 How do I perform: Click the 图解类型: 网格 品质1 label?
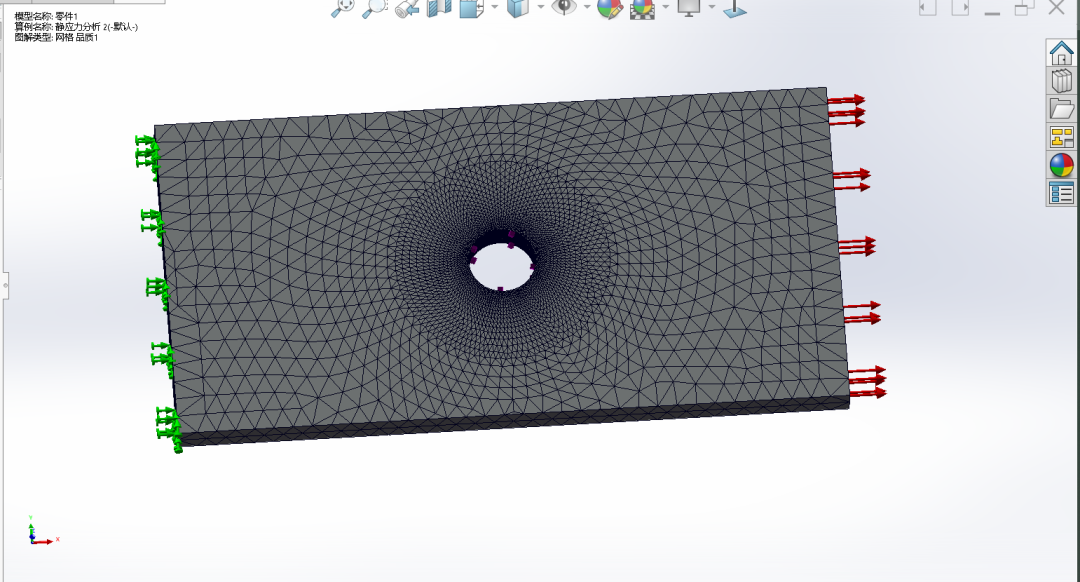click(x=56, y=38)
